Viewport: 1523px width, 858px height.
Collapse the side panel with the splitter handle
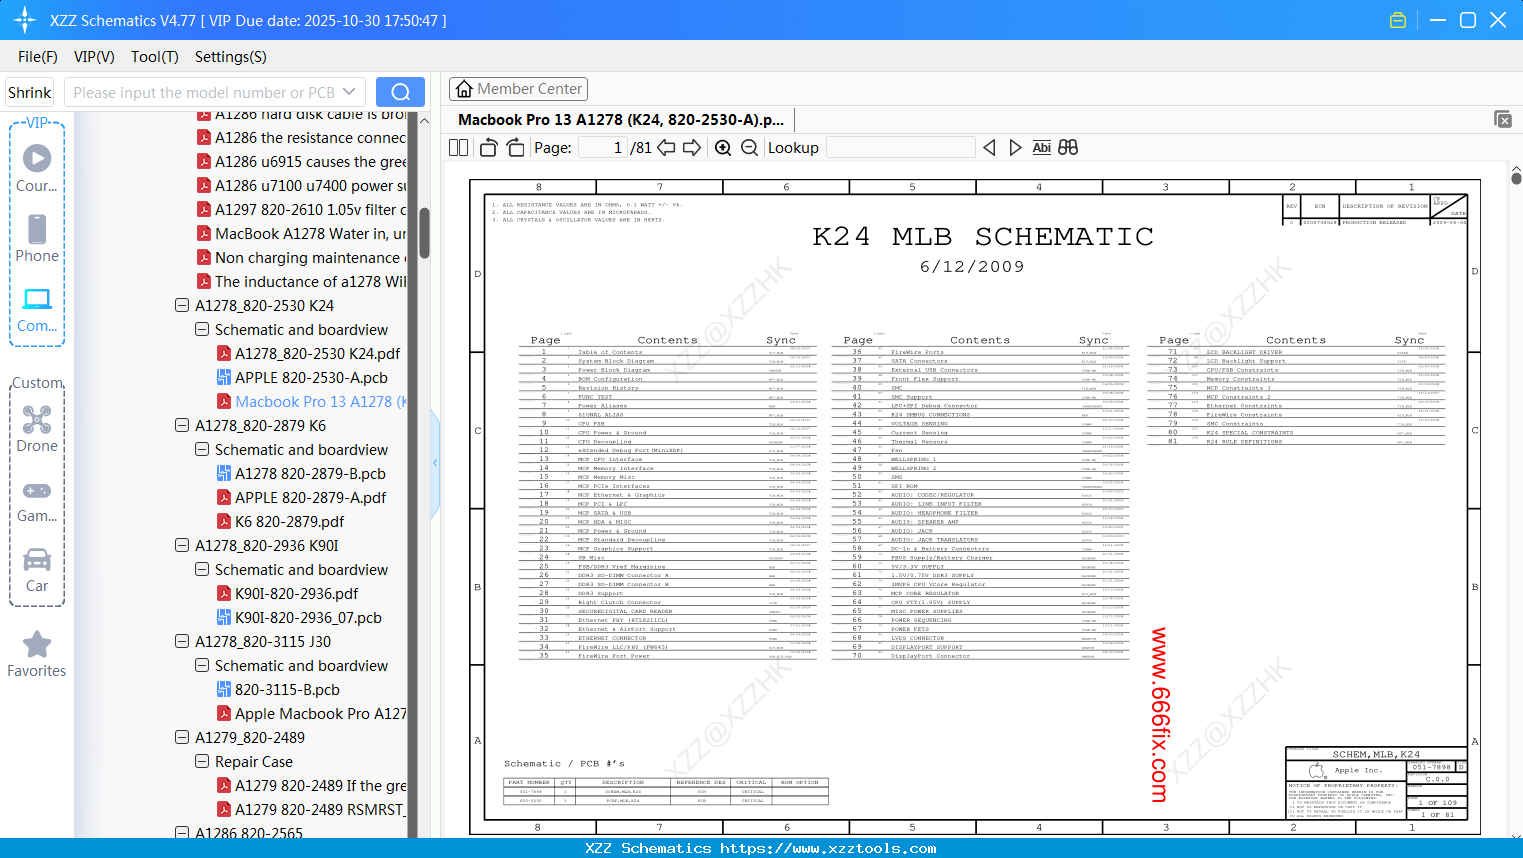[435, 463]
